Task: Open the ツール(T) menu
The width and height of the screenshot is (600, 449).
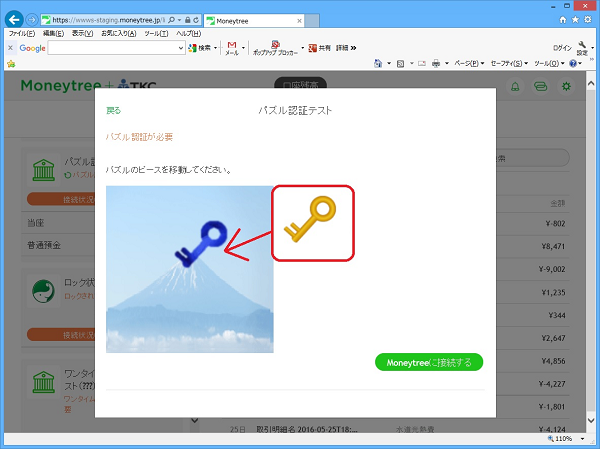Action: 156,34
